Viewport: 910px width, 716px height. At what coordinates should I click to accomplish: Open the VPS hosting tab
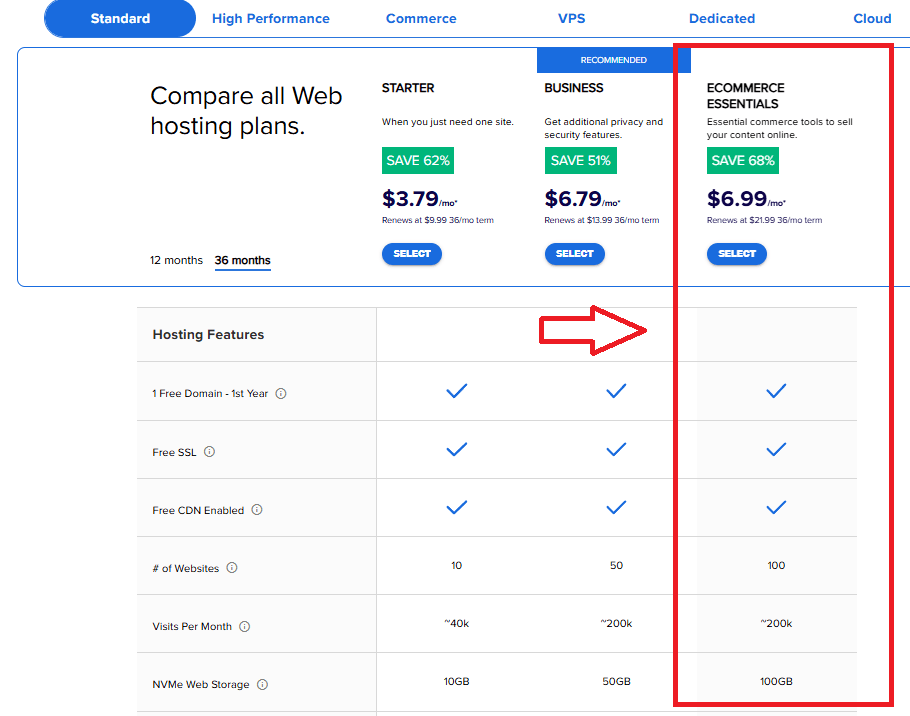[571, 18]
